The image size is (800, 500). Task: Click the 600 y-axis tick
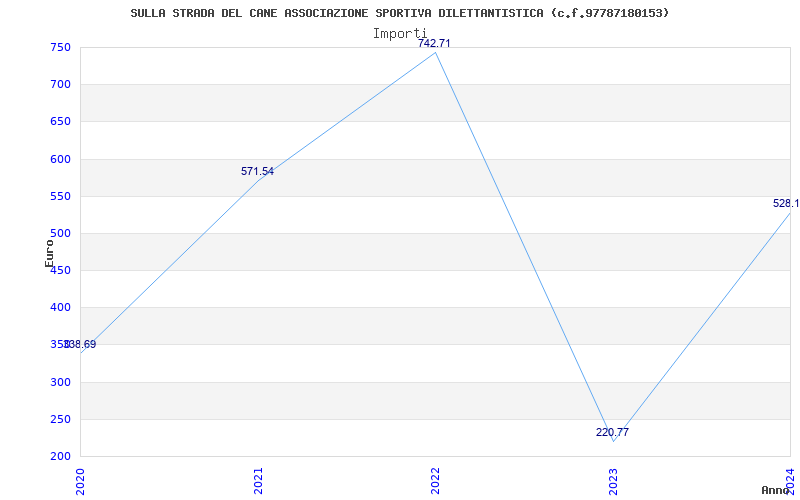pyautogui.click(x=60, y=159)
